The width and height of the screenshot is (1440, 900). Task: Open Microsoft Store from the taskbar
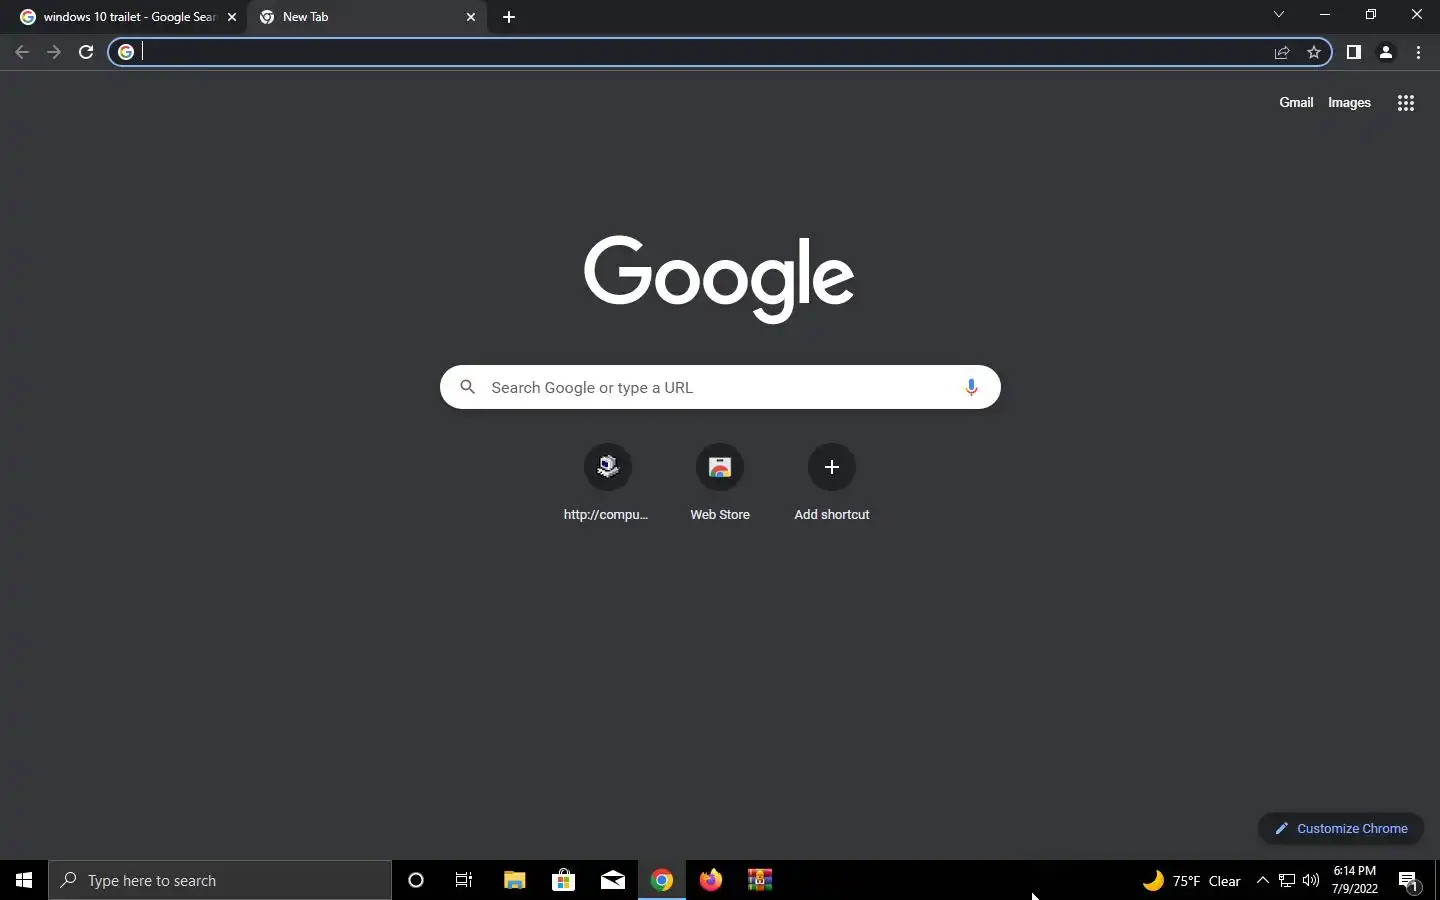563,880
